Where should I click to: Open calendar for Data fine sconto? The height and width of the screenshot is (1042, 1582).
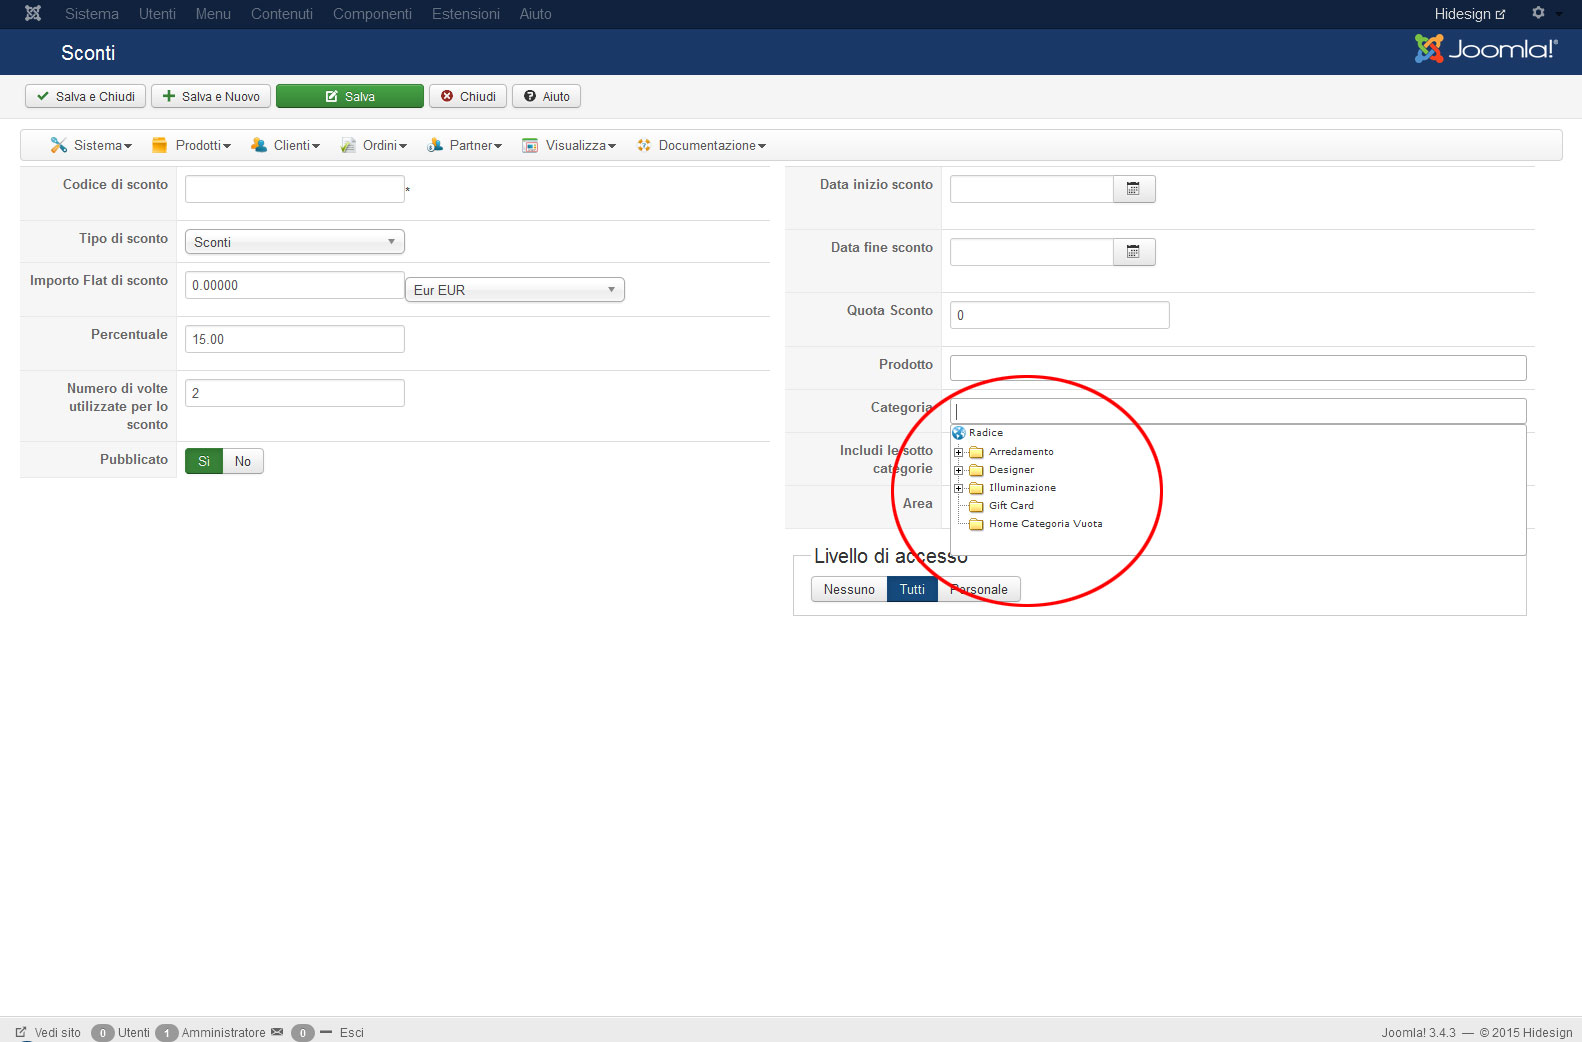pos(1134,252)
